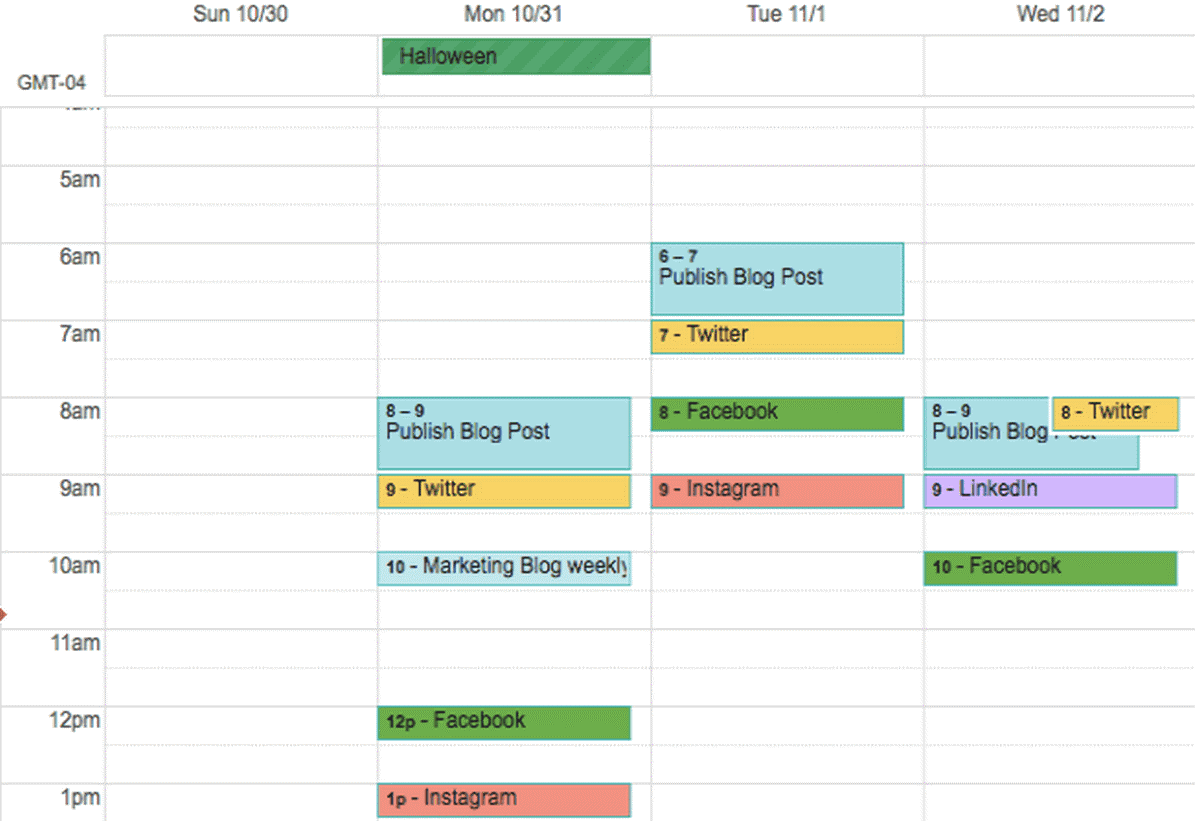This screenshot has height=821, width=1200.
Task: Select the LinkedIn event on Wednesday
Action: [x=1050, y=491]
